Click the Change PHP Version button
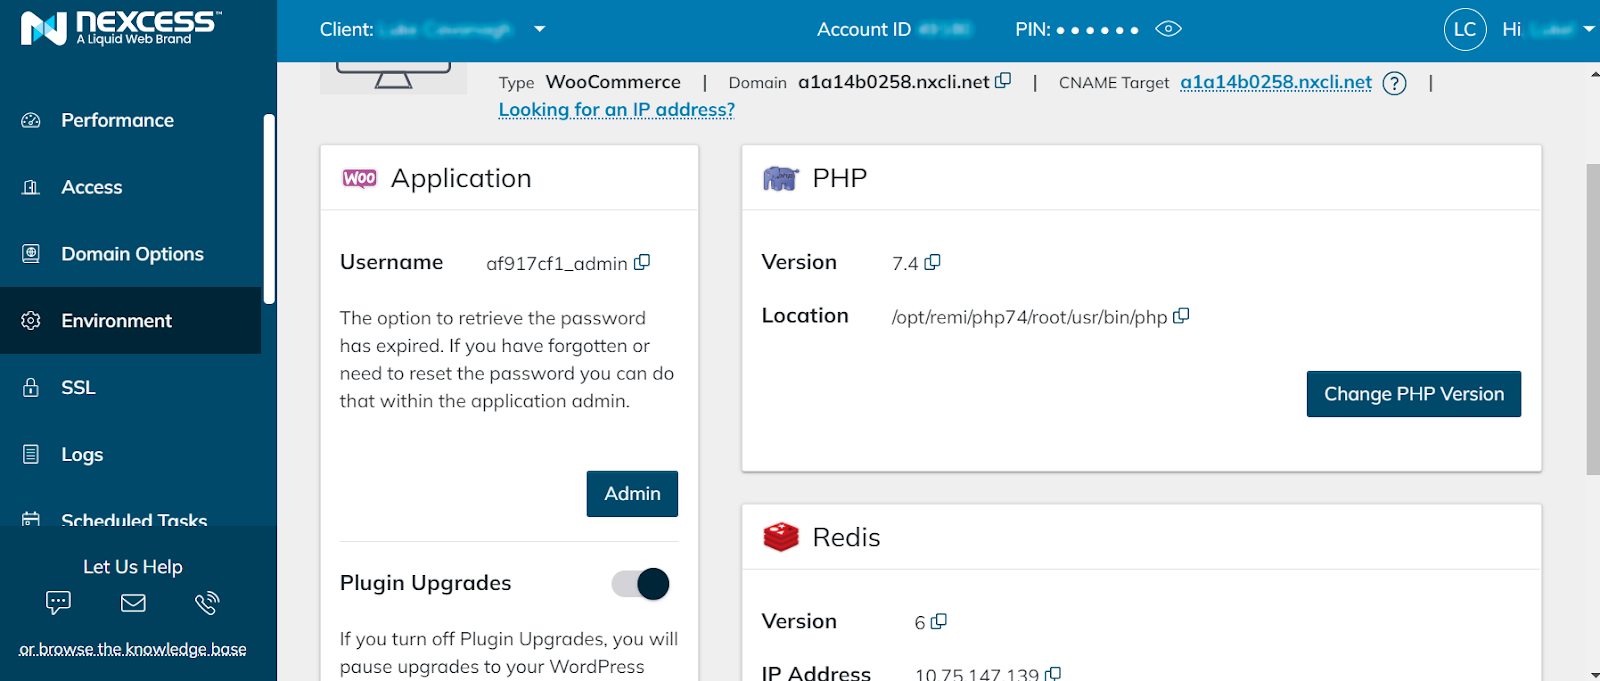Viewport: 1600px width, 681px height. (x=1413, y=394)
